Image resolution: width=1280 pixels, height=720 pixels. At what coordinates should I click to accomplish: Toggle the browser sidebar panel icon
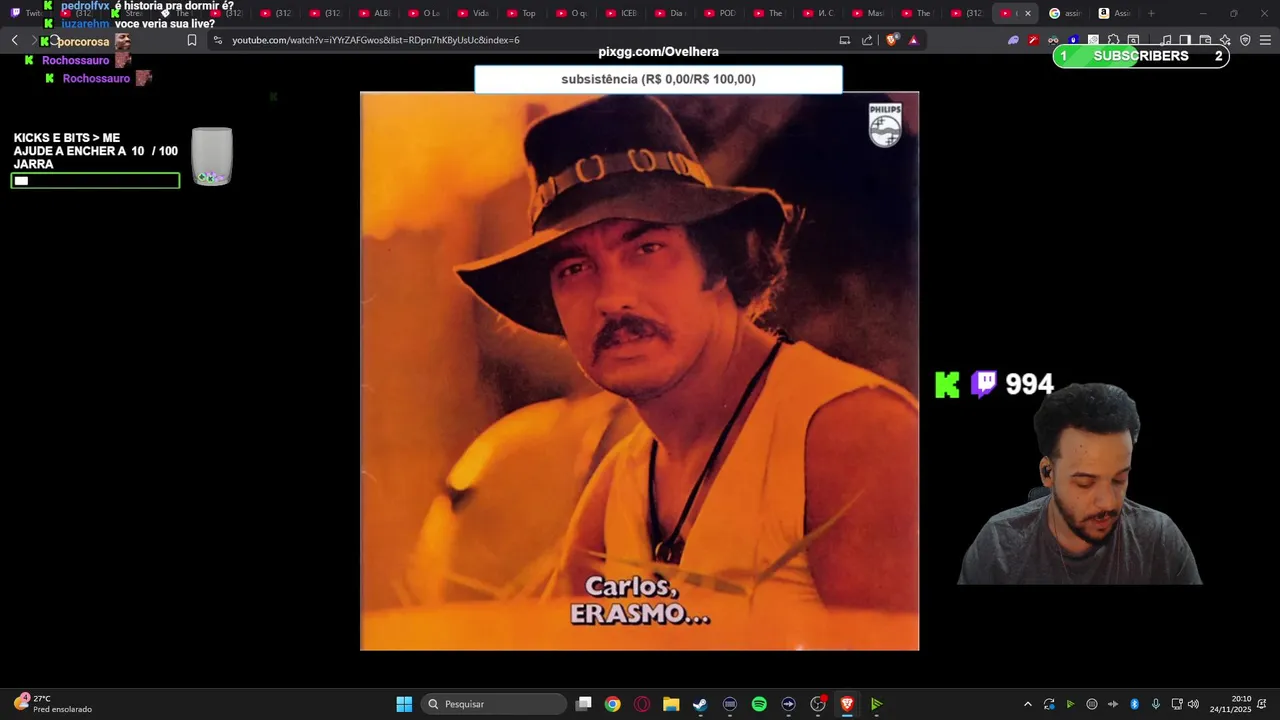tap(1185, 40)
